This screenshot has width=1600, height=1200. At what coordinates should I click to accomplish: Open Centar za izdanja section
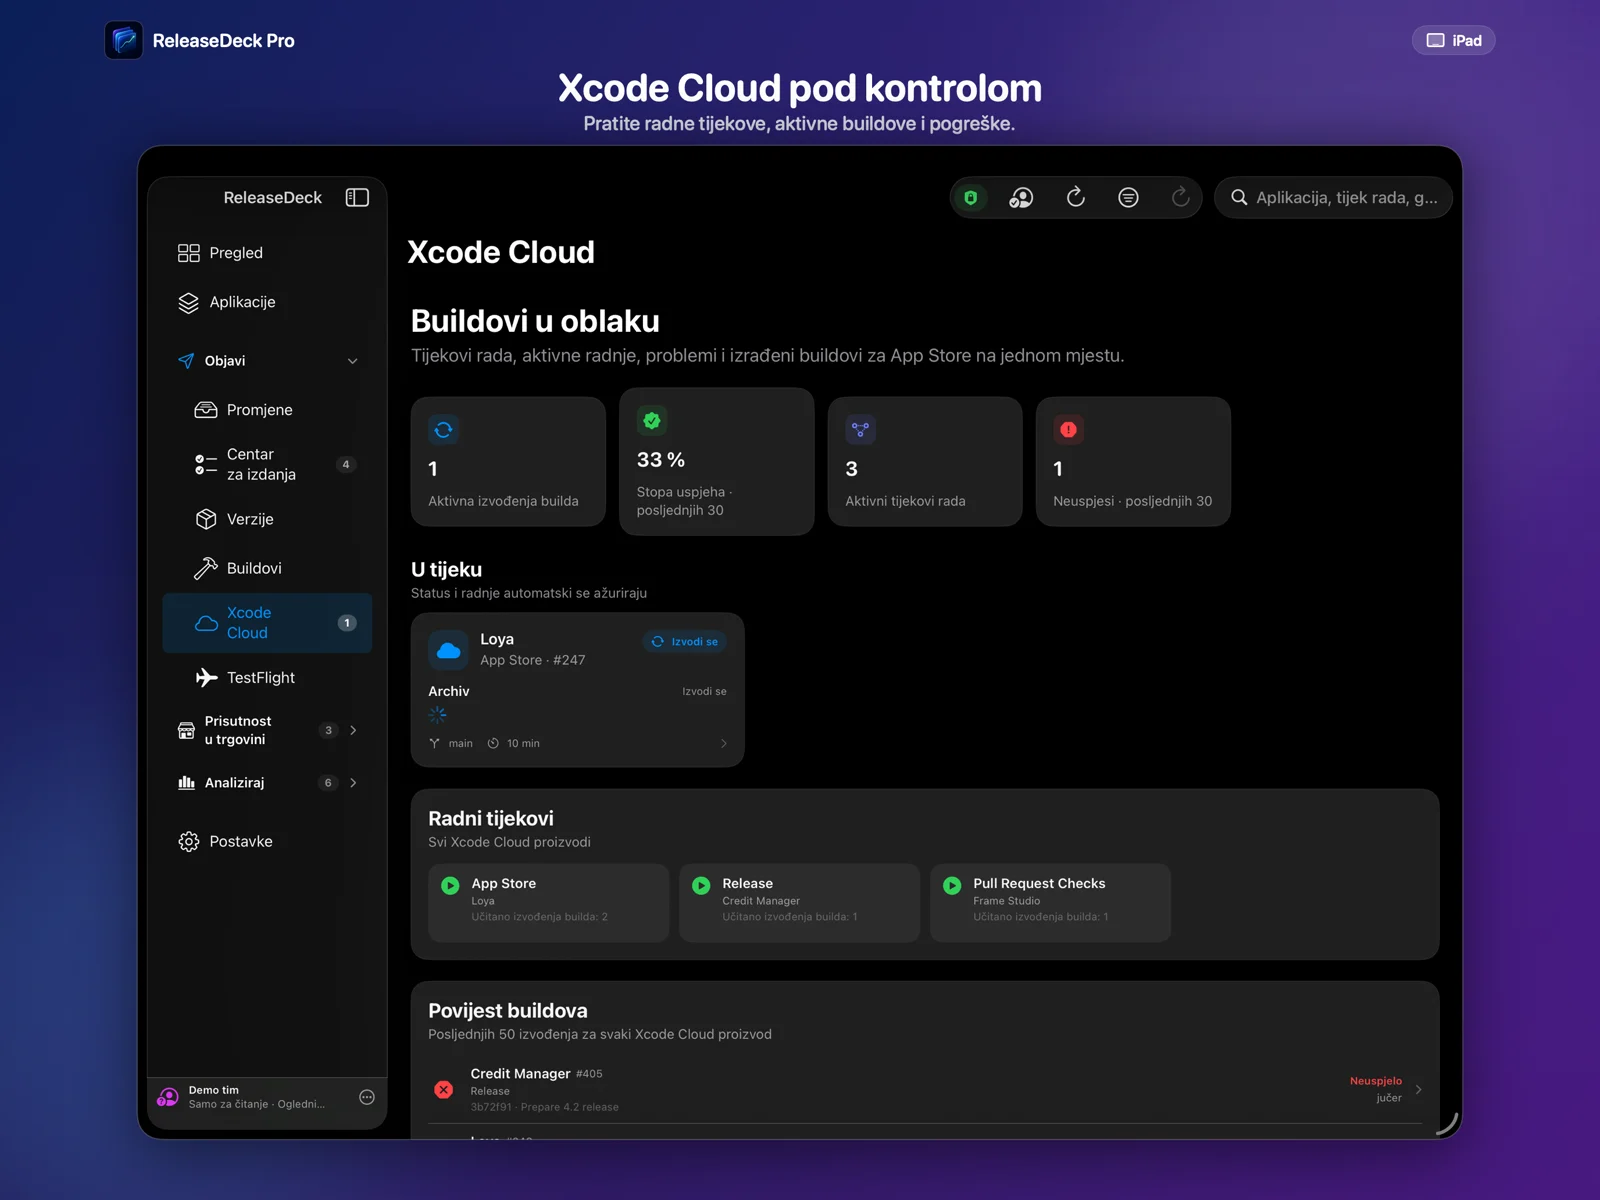pos(268,464)
